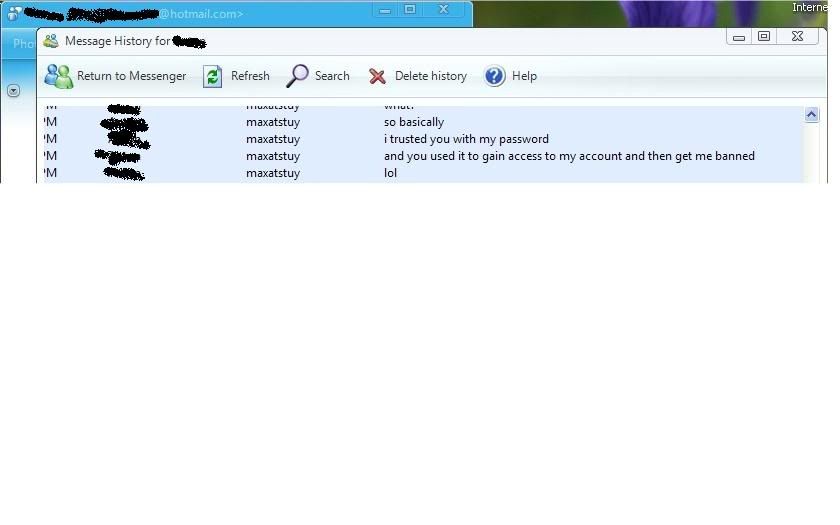Click the Search magnifying glass icon
840x525 pixels.
297,76
